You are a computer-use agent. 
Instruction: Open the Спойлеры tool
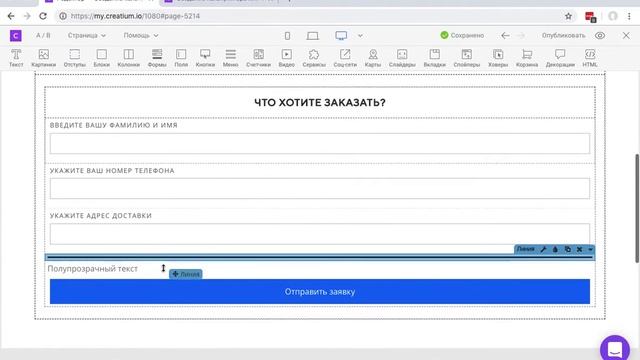(467, 58)
